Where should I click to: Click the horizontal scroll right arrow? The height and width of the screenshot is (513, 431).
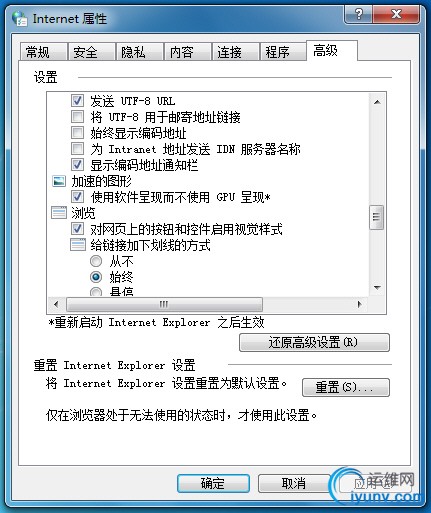(359, 304)
